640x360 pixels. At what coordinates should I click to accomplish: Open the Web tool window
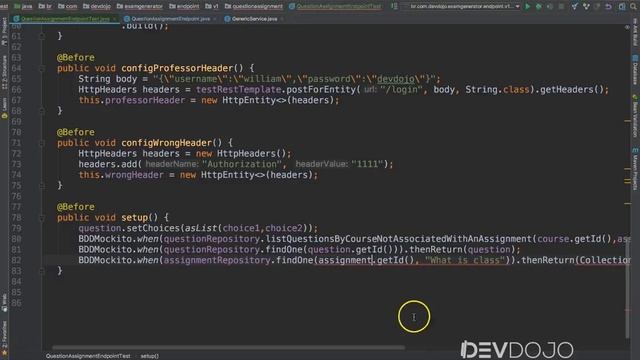(x=4, y=302)
